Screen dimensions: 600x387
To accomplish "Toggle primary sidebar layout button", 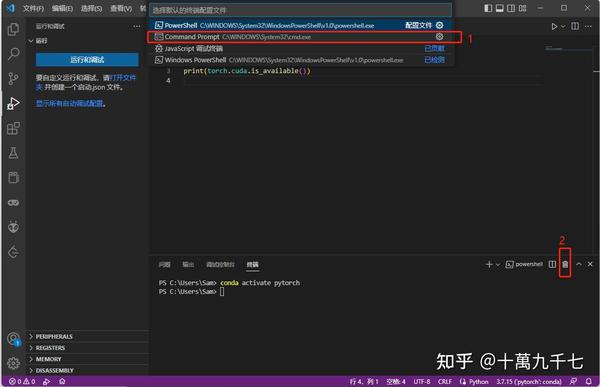I will (488, 8).
